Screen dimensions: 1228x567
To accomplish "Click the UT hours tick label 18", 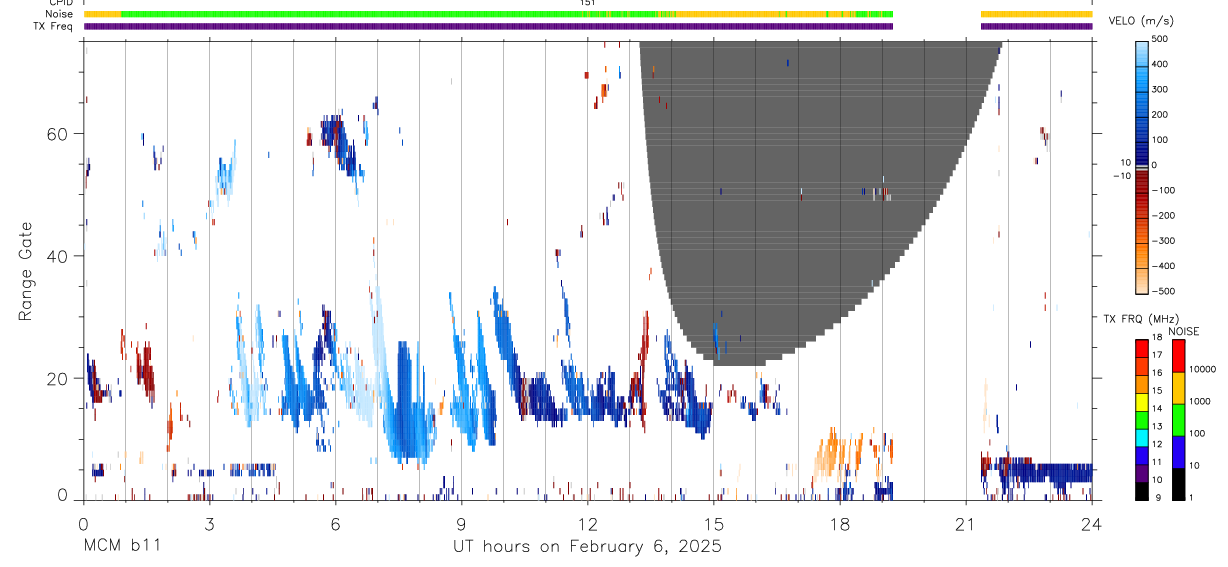I will pos(840,523).
